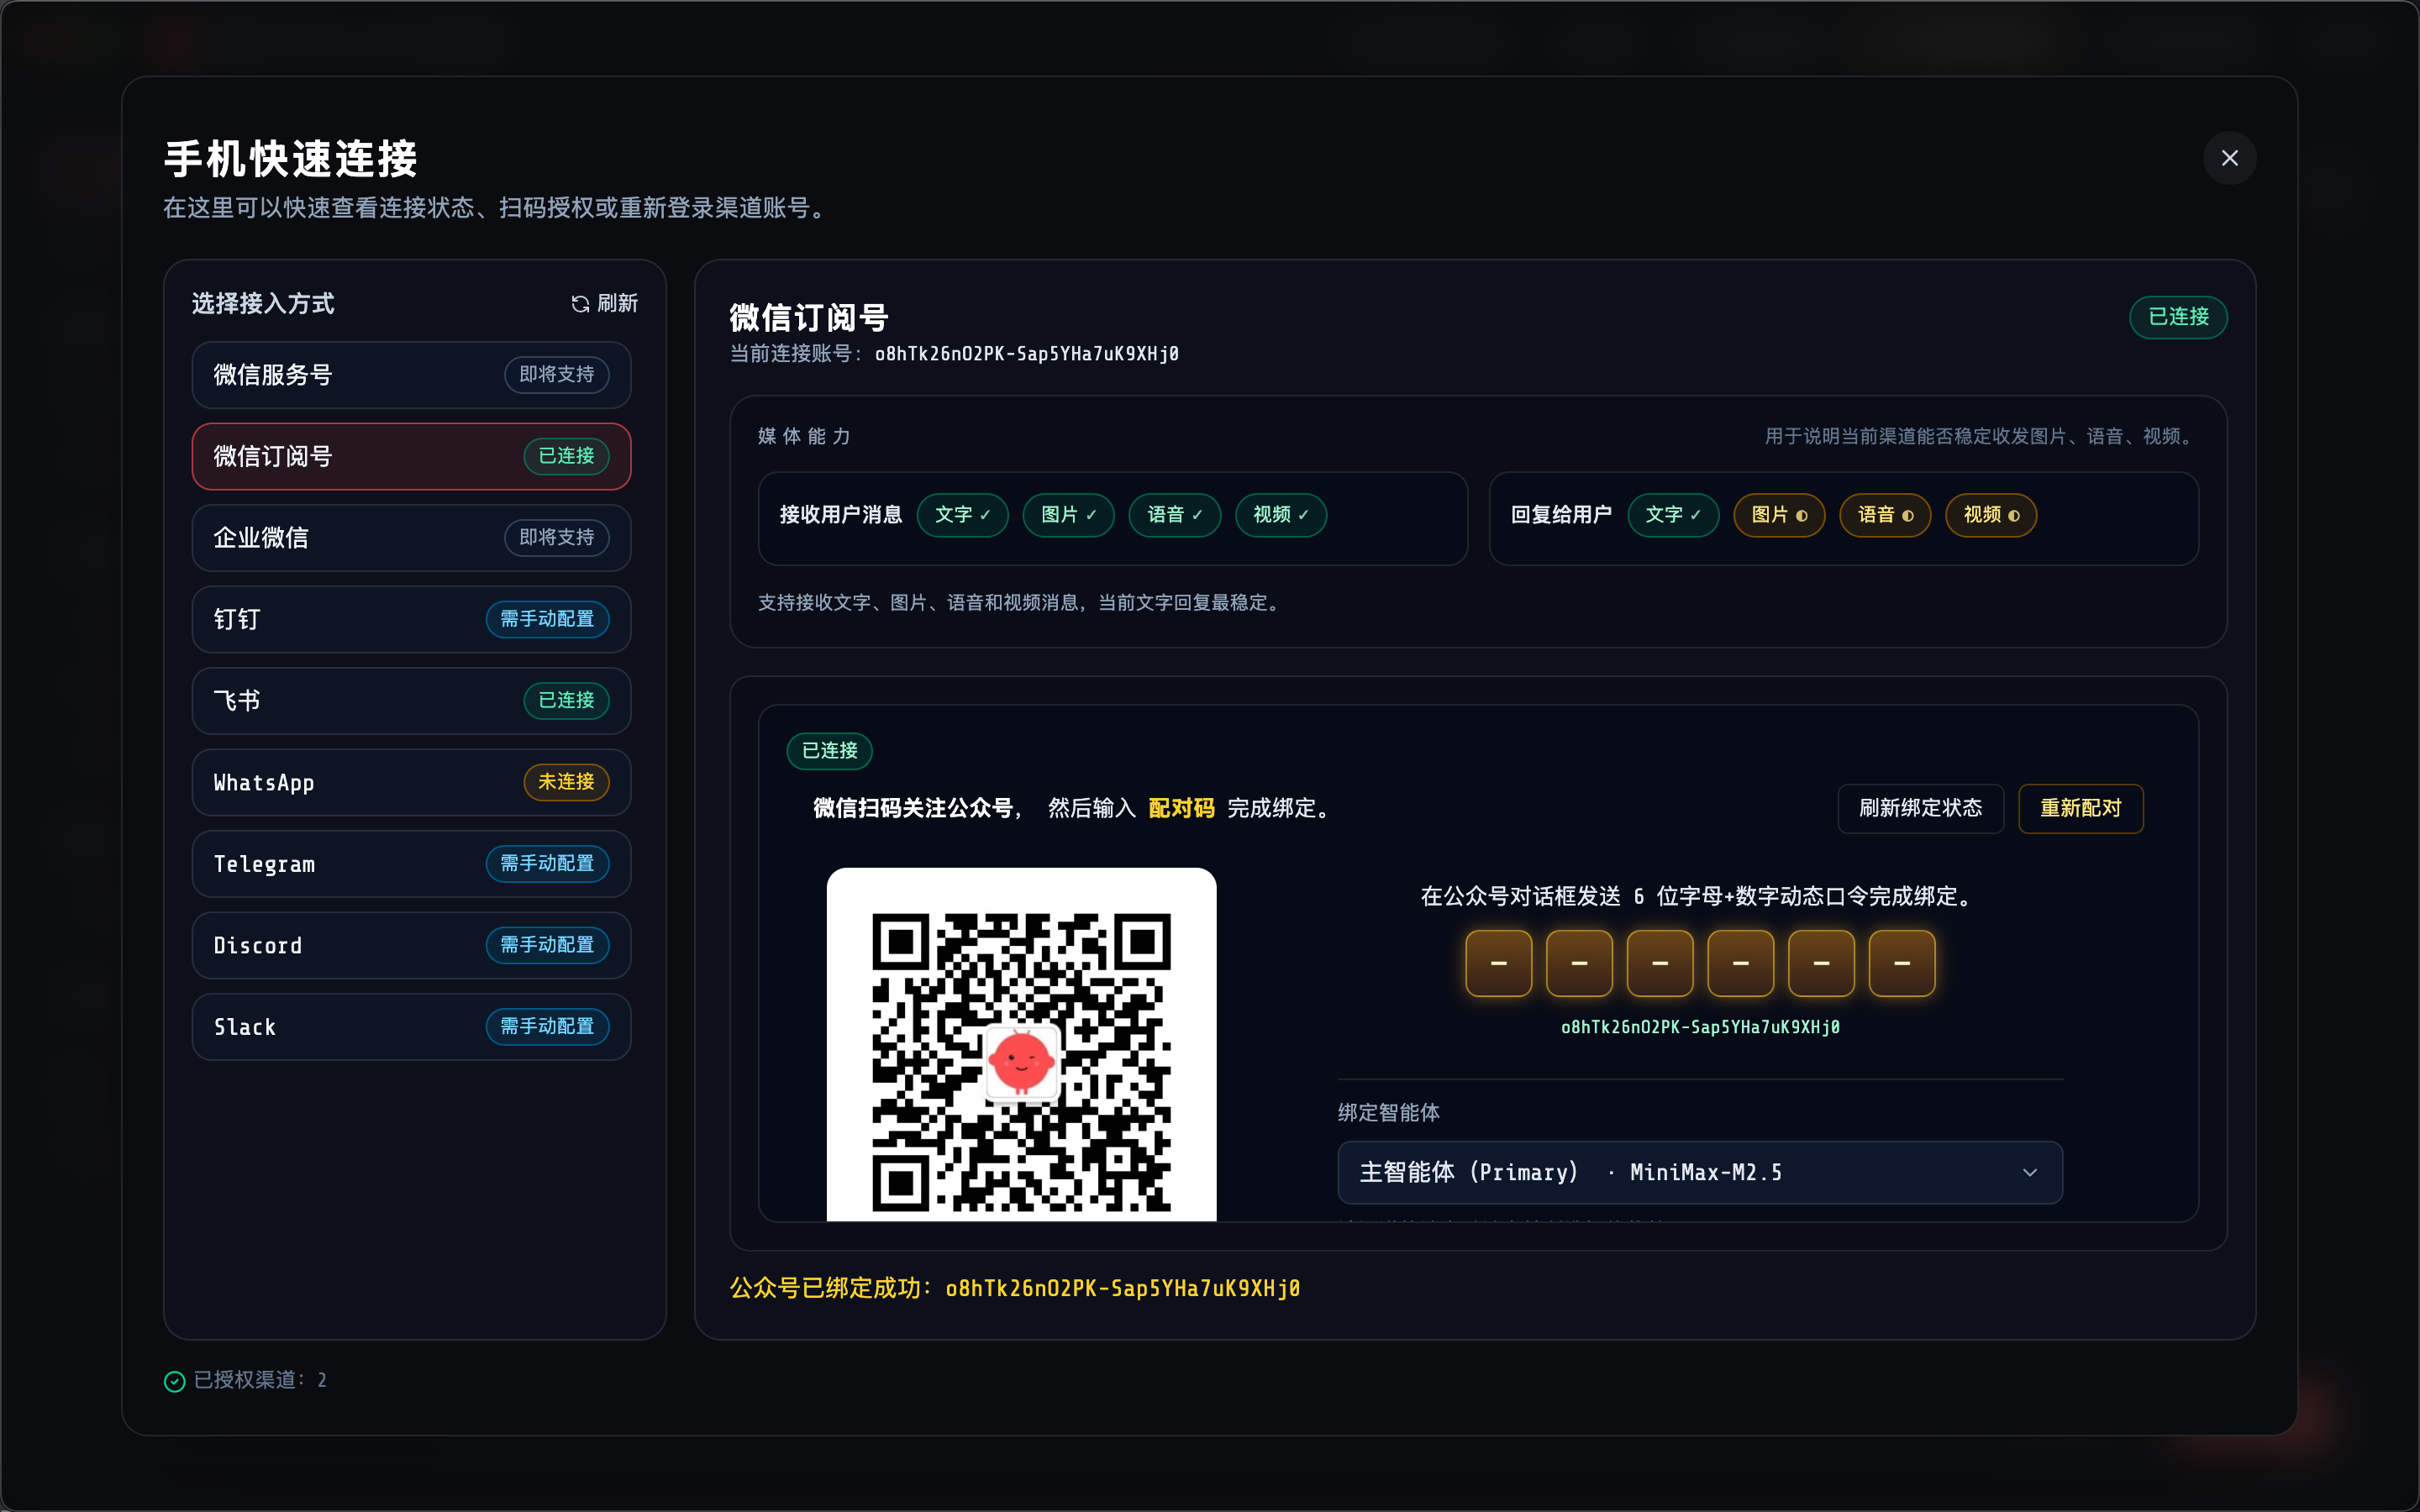Screen dimensions: 2420x1512
Task: Click the first pairing code input box
Action: [x=1497, y=963]
